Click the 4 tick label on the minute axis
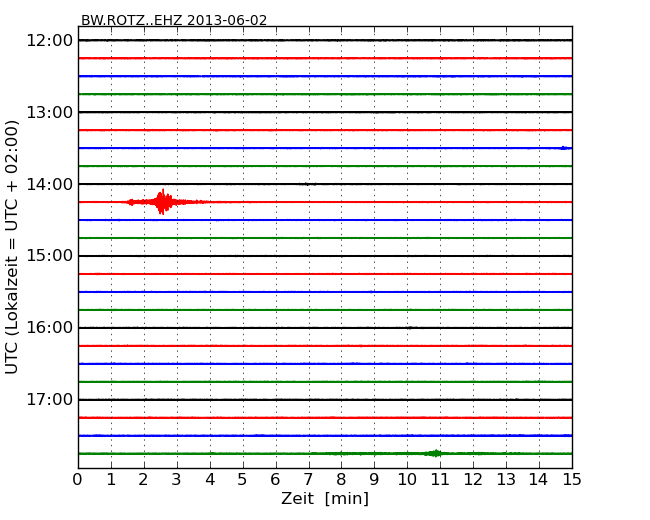Screen dimensions: 650x520 coord(210,480)
